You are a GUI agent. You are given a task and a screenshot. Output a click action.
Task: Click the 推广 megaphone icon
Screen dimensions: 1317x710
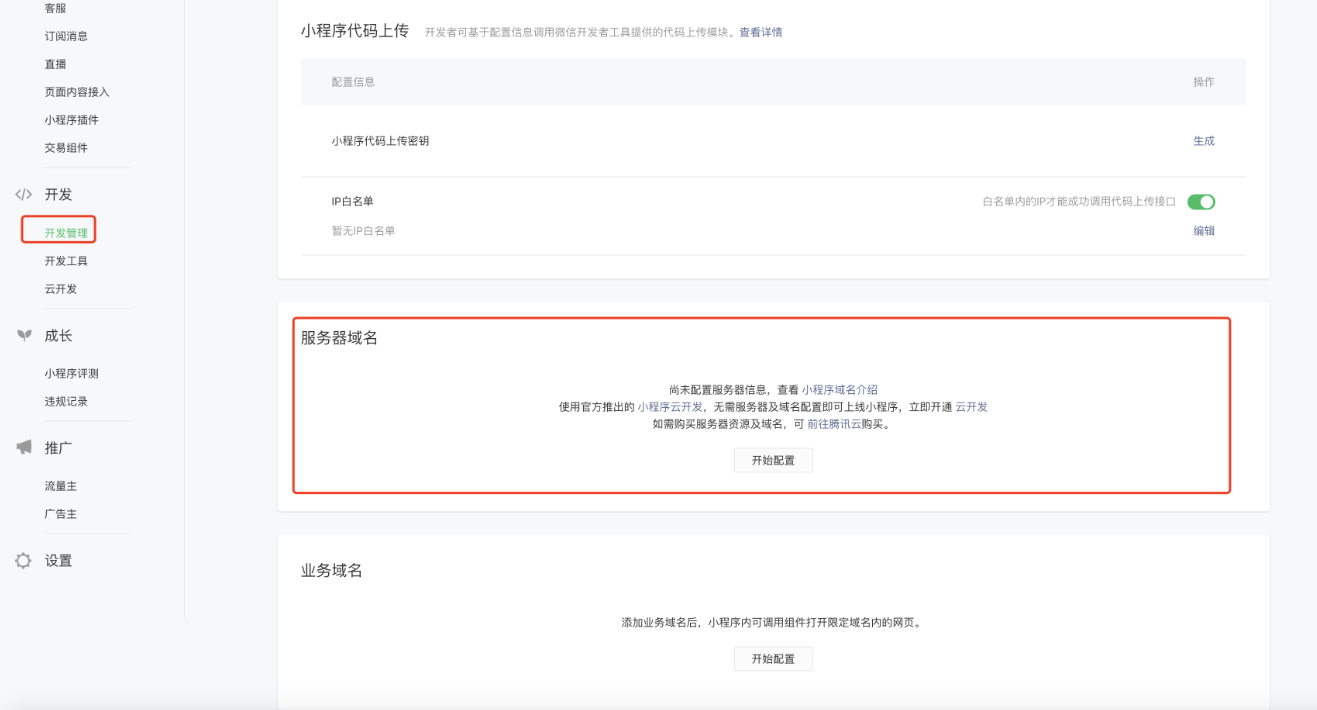pos(24,448)
